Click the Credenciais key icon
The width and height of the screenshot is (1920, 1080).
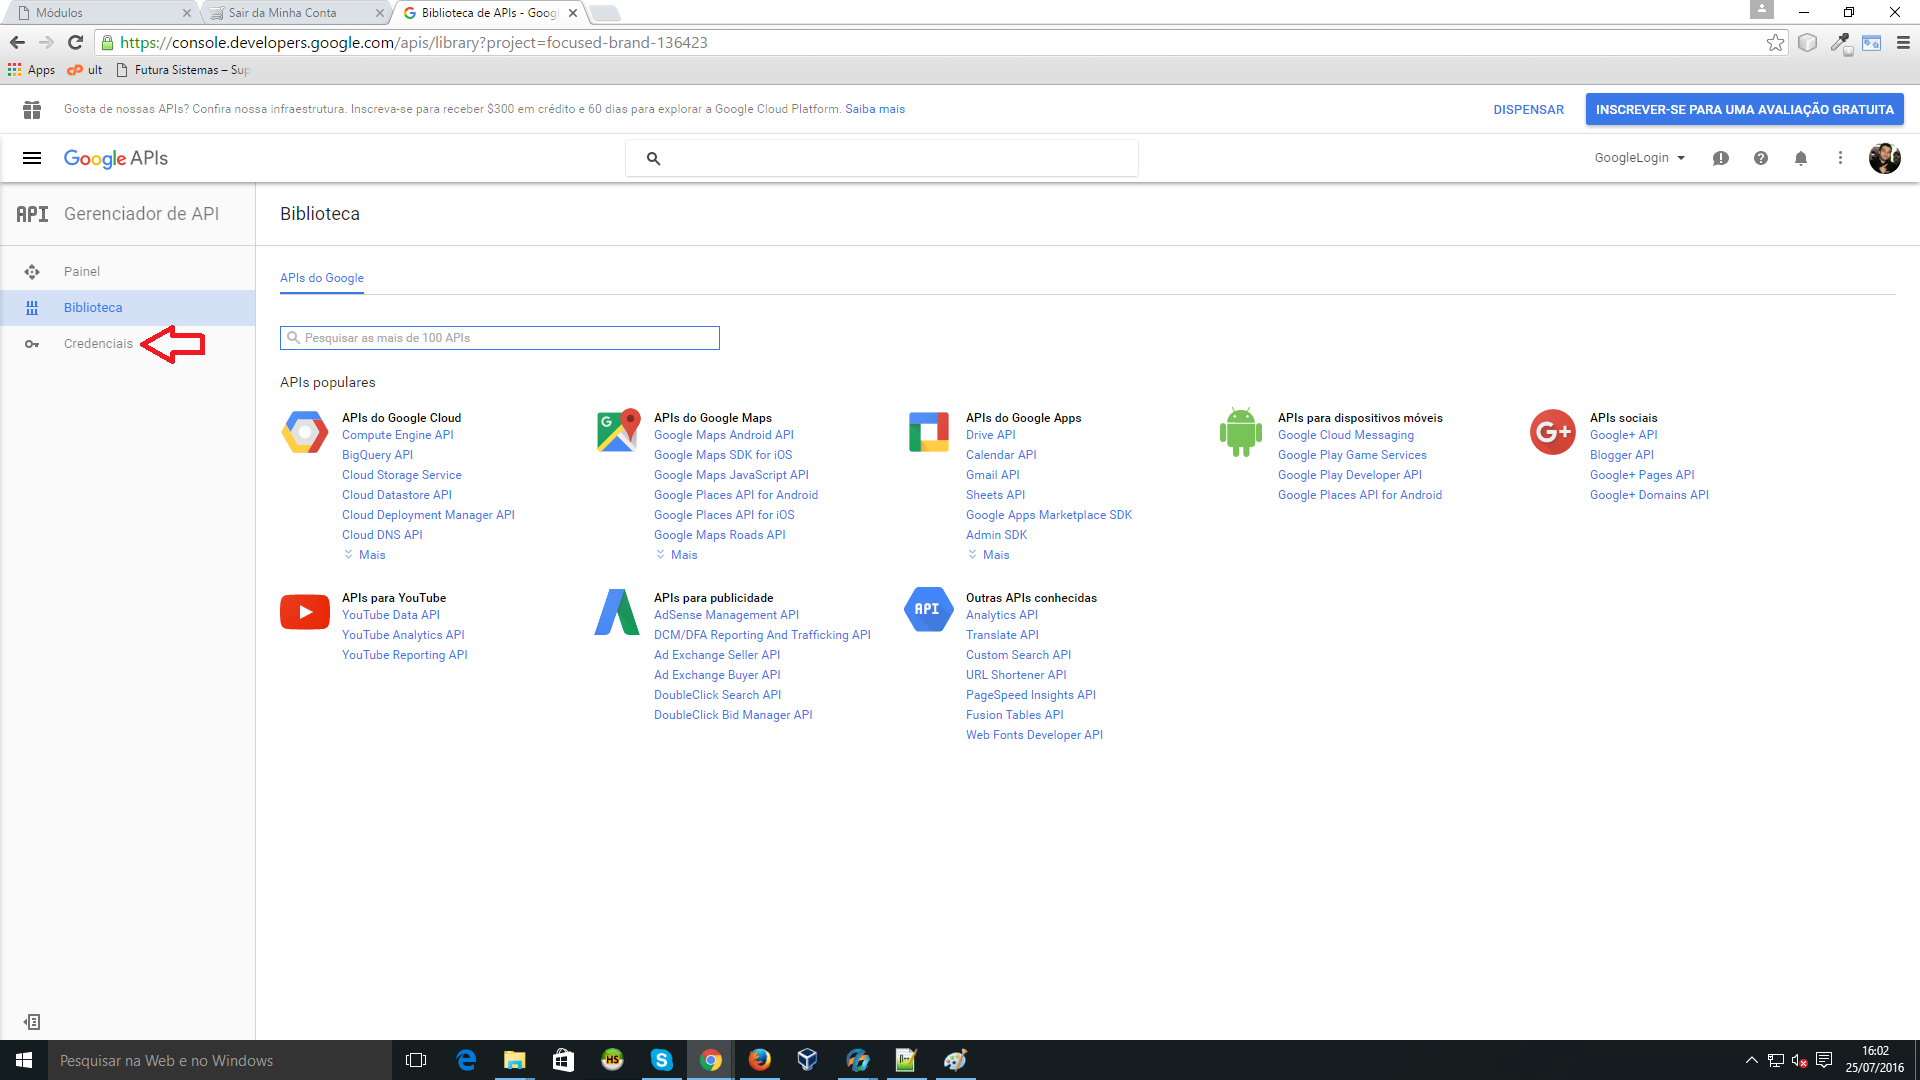32,344
